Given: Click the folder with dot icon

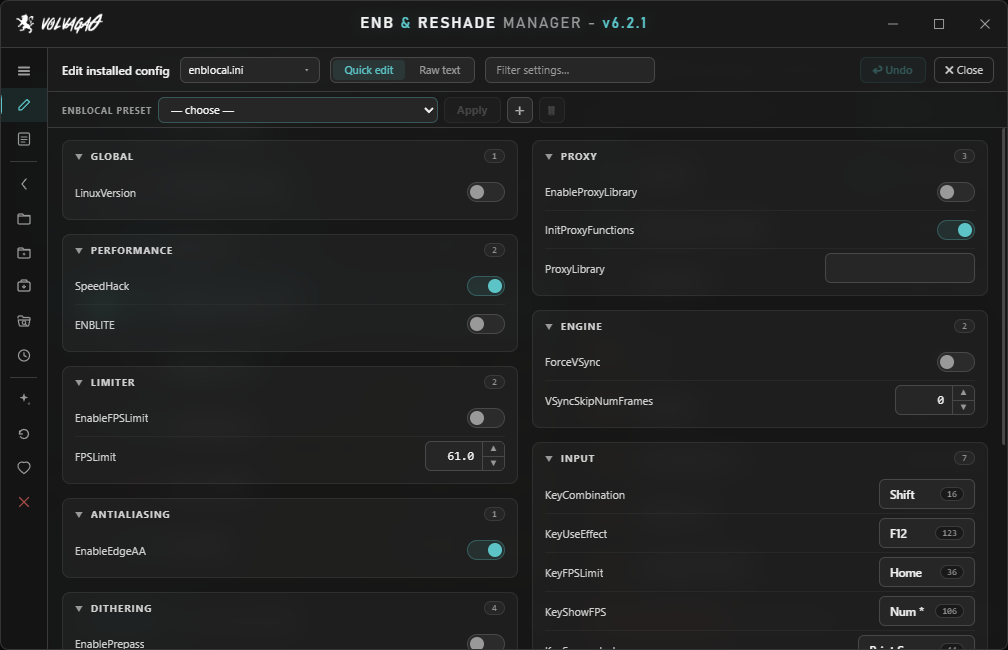Looking at the screenshot, I should 24,253.
